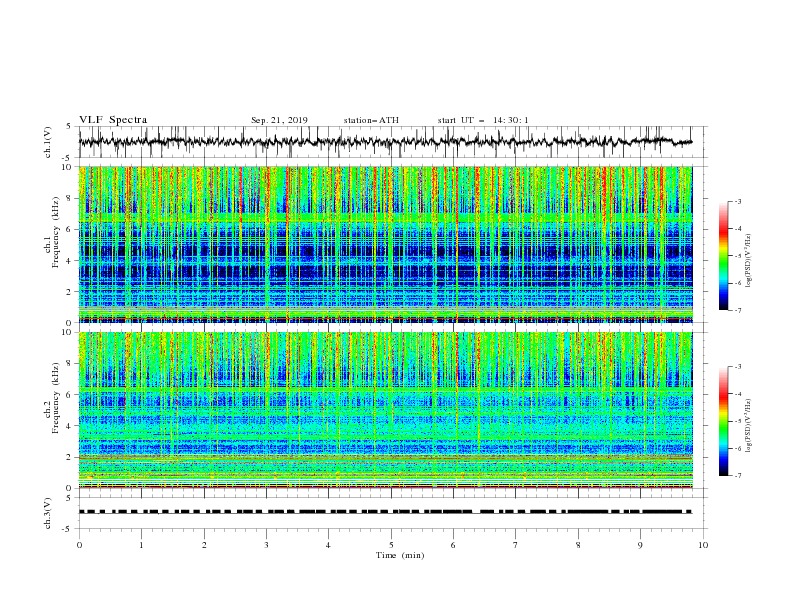This screenshot has height=612, width=792.
Task: Click the "-5" tick of ch.3(V) axis
Action: (68, 529)
